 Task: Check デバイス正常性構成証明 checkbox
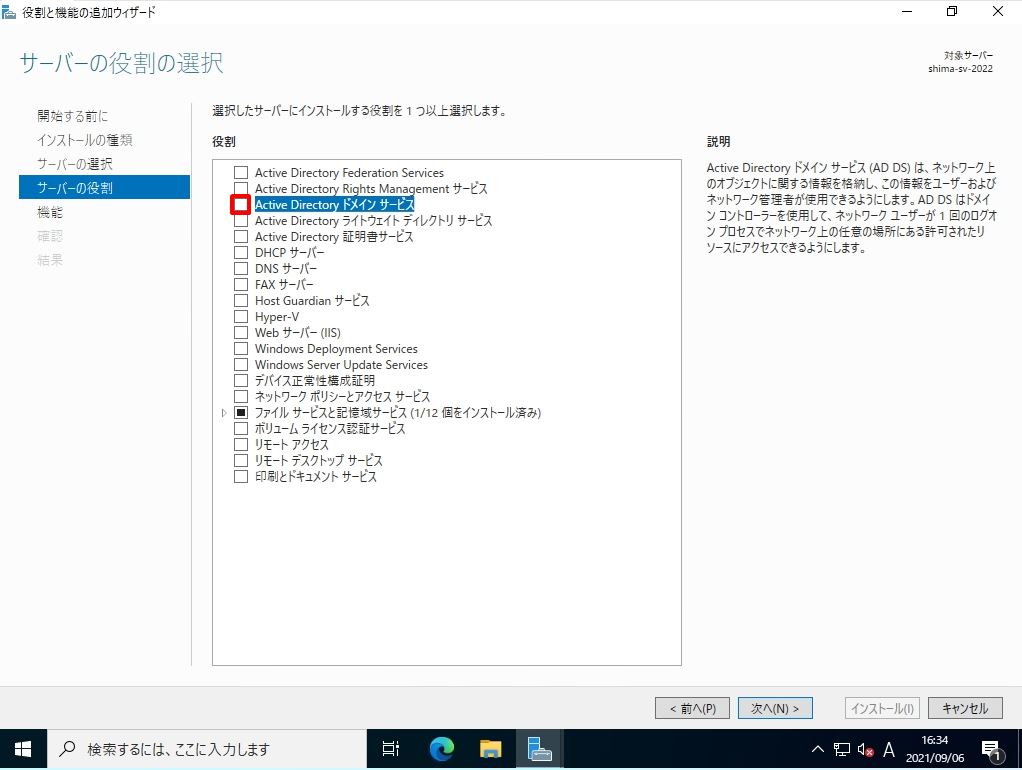(241, 380)
